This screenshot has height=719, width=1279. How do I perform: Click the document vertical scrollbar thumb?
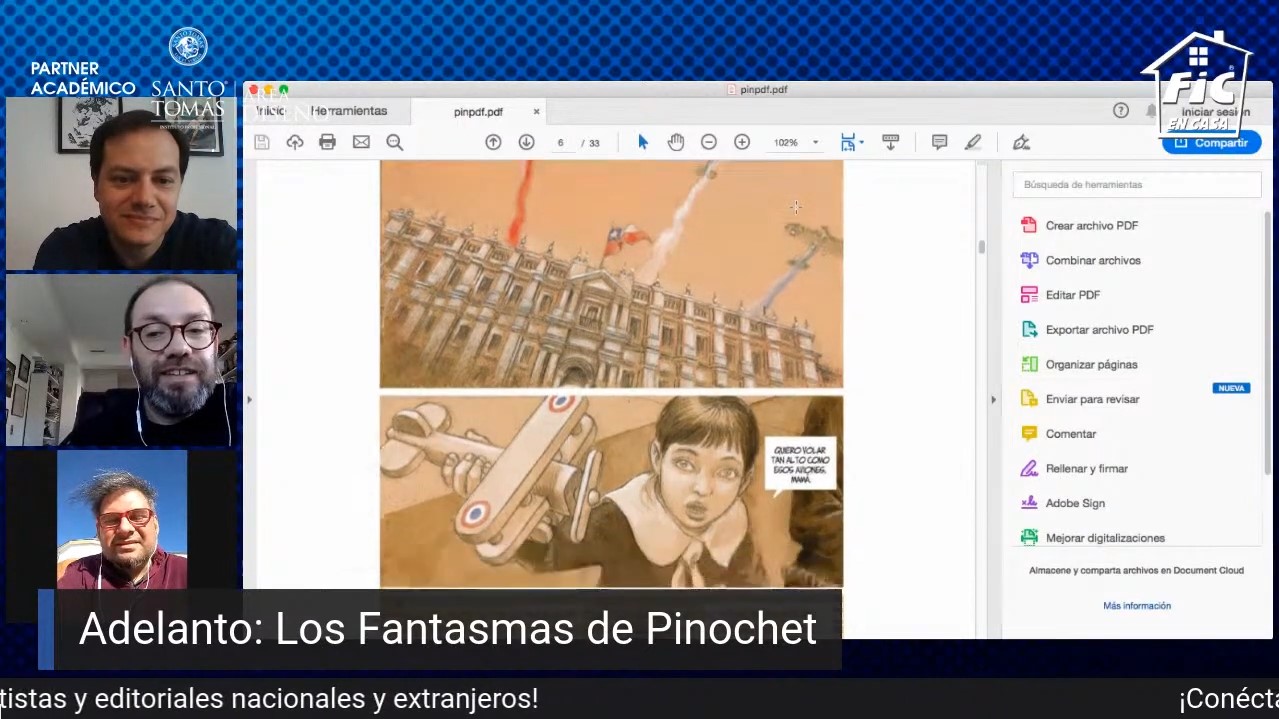click(982, 247)
